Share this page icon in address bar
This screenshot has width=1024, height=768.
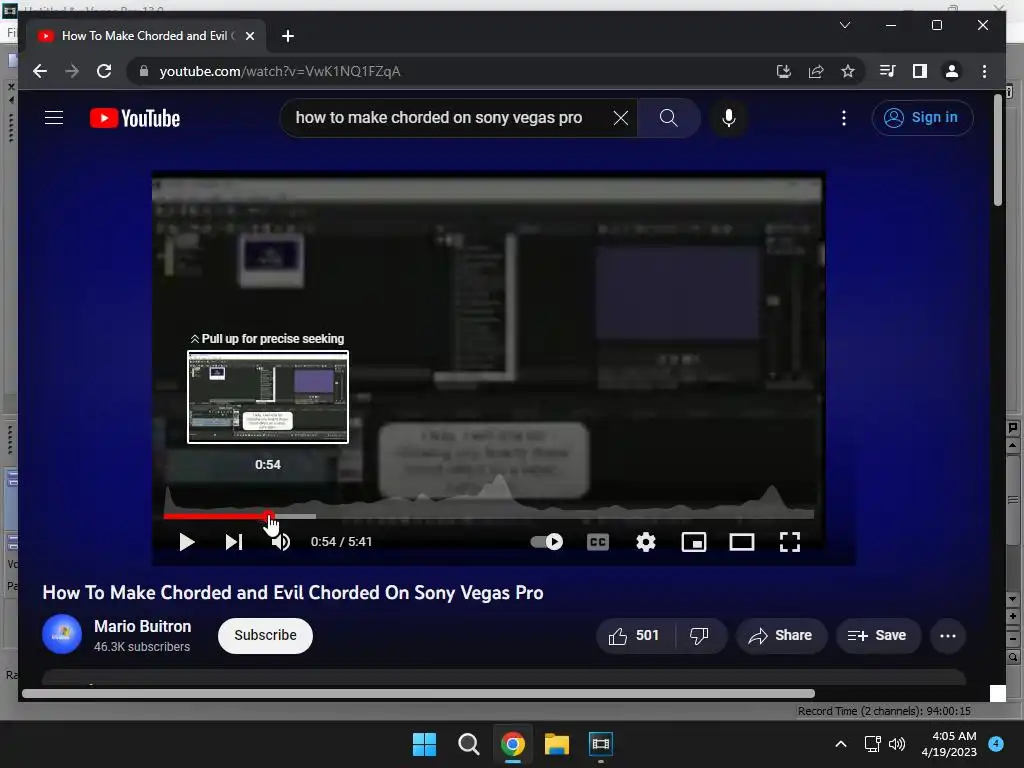816,71
